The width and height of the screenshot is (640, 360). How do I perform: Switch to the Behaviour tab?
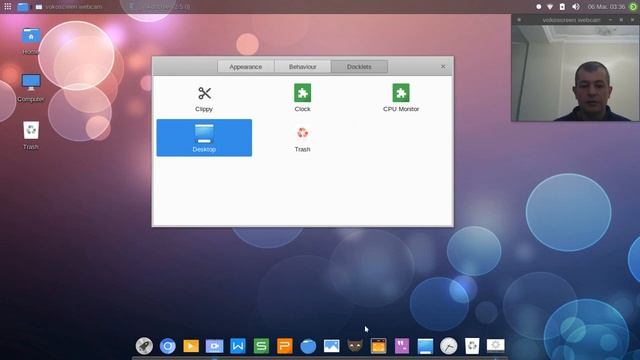[302, 67]
